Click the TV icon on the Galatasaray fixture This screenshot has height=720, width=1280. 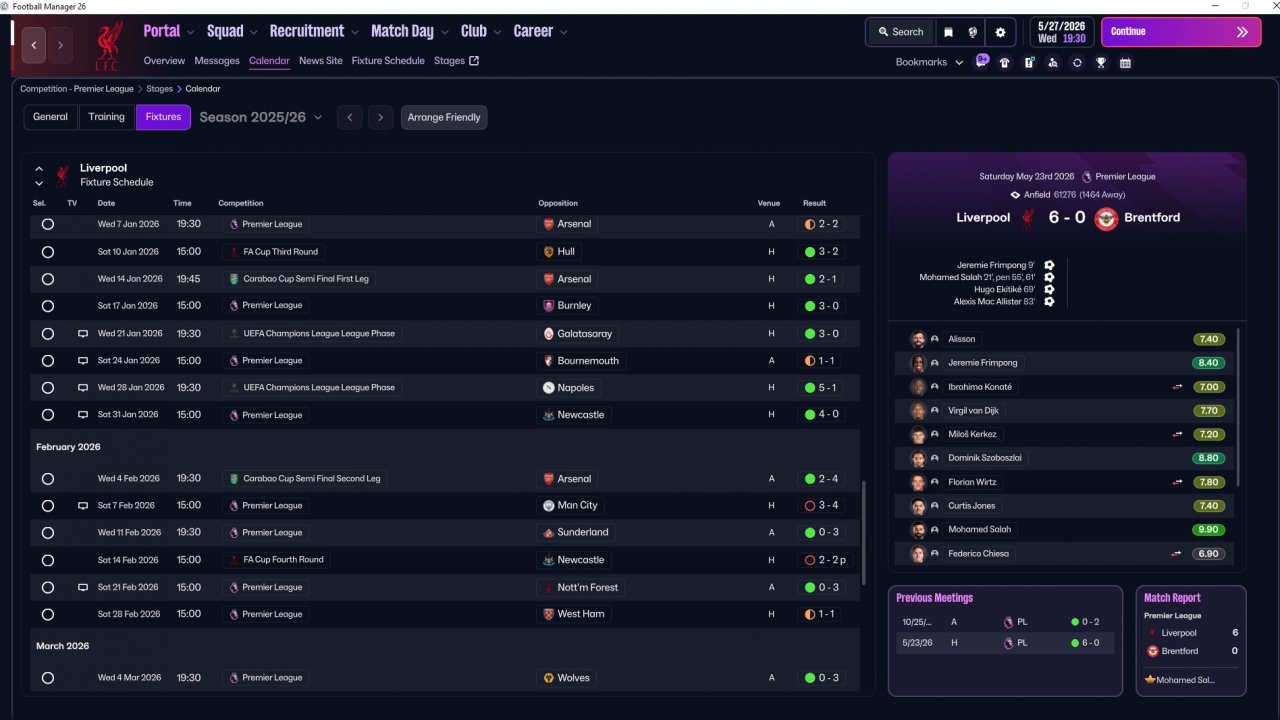point(83,334)
